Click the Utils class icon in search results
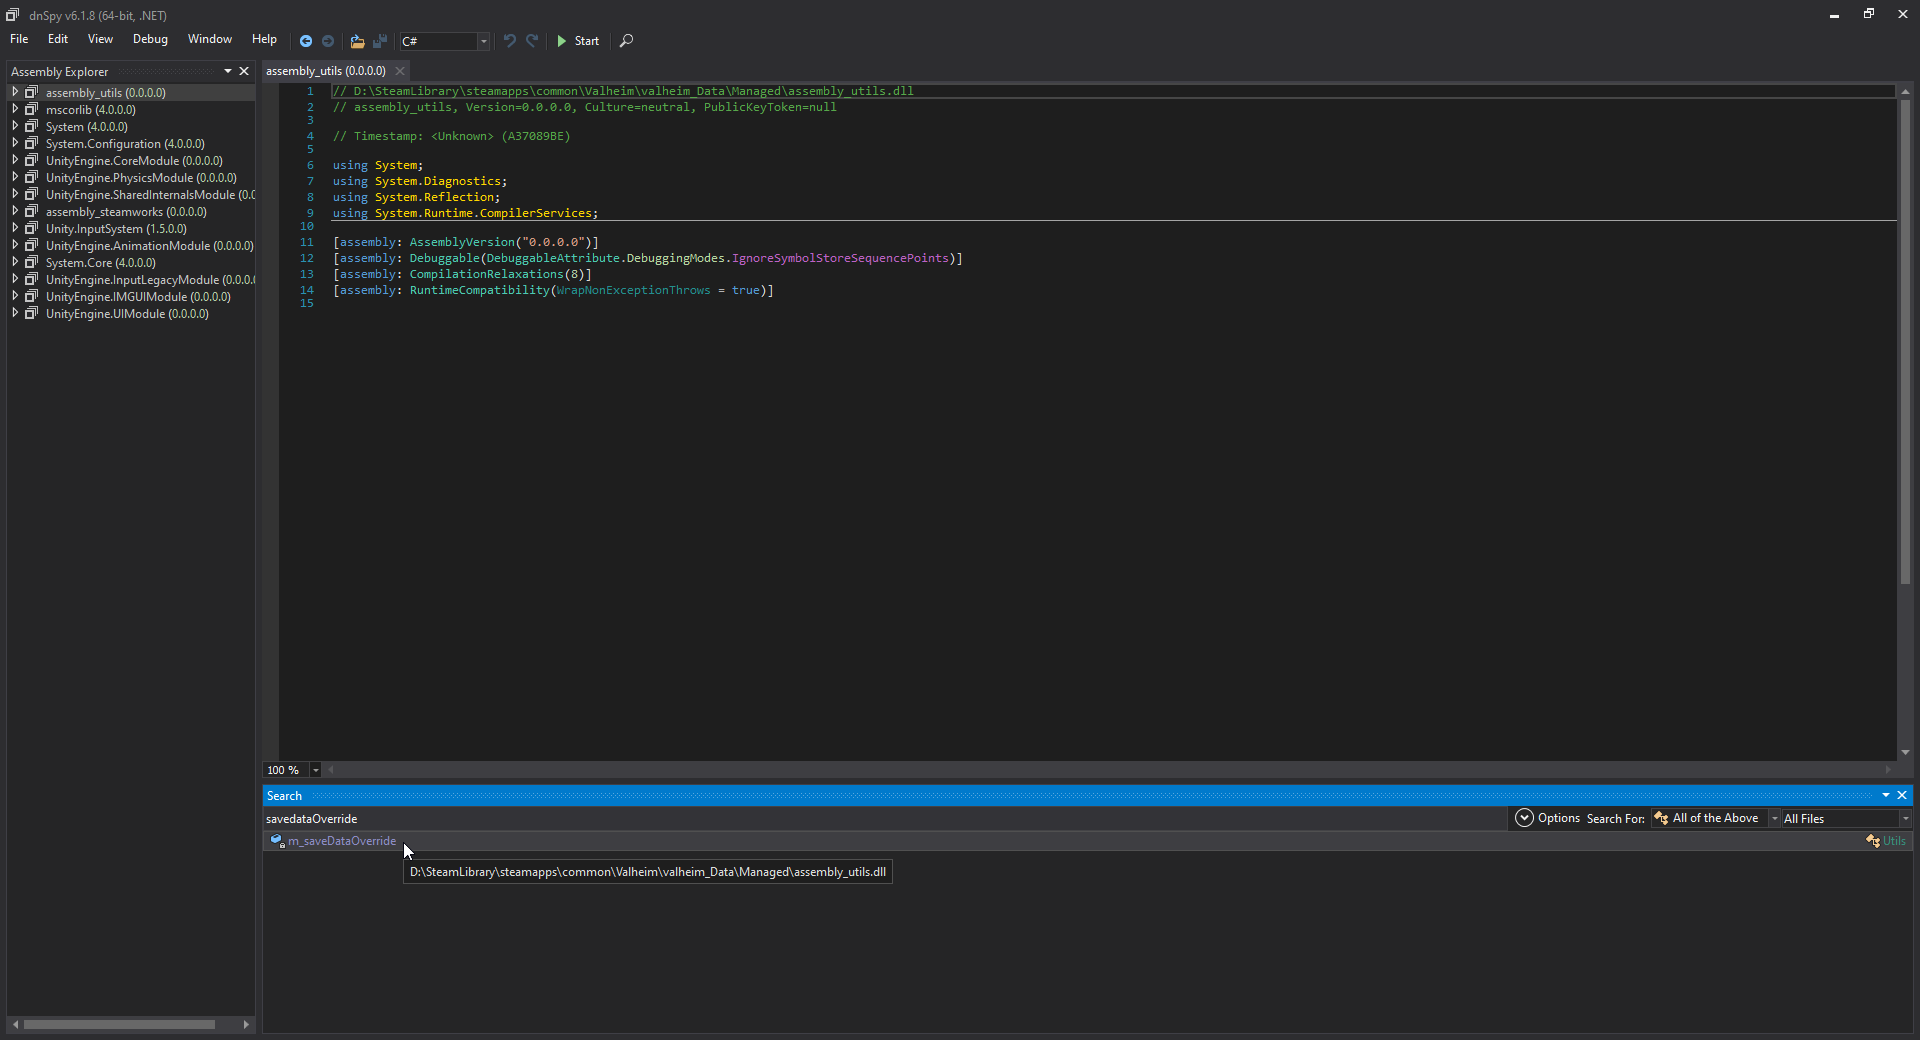This screenshot has width=1920, height=1040. (x=1873, y=841)
